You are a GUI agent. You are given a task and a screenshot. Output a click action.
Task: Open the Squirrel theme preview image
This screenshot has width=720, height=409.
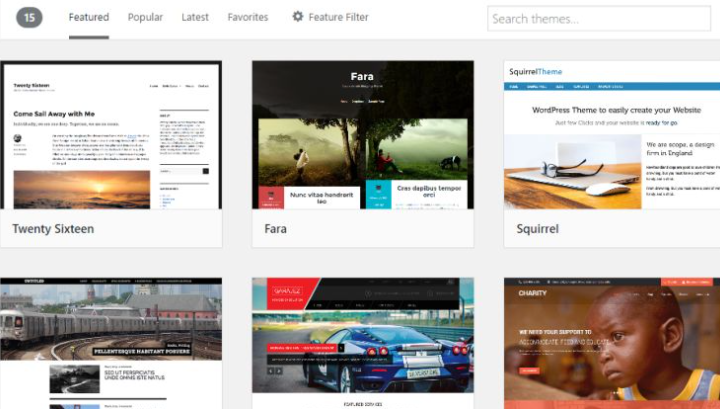coord(611,135)
